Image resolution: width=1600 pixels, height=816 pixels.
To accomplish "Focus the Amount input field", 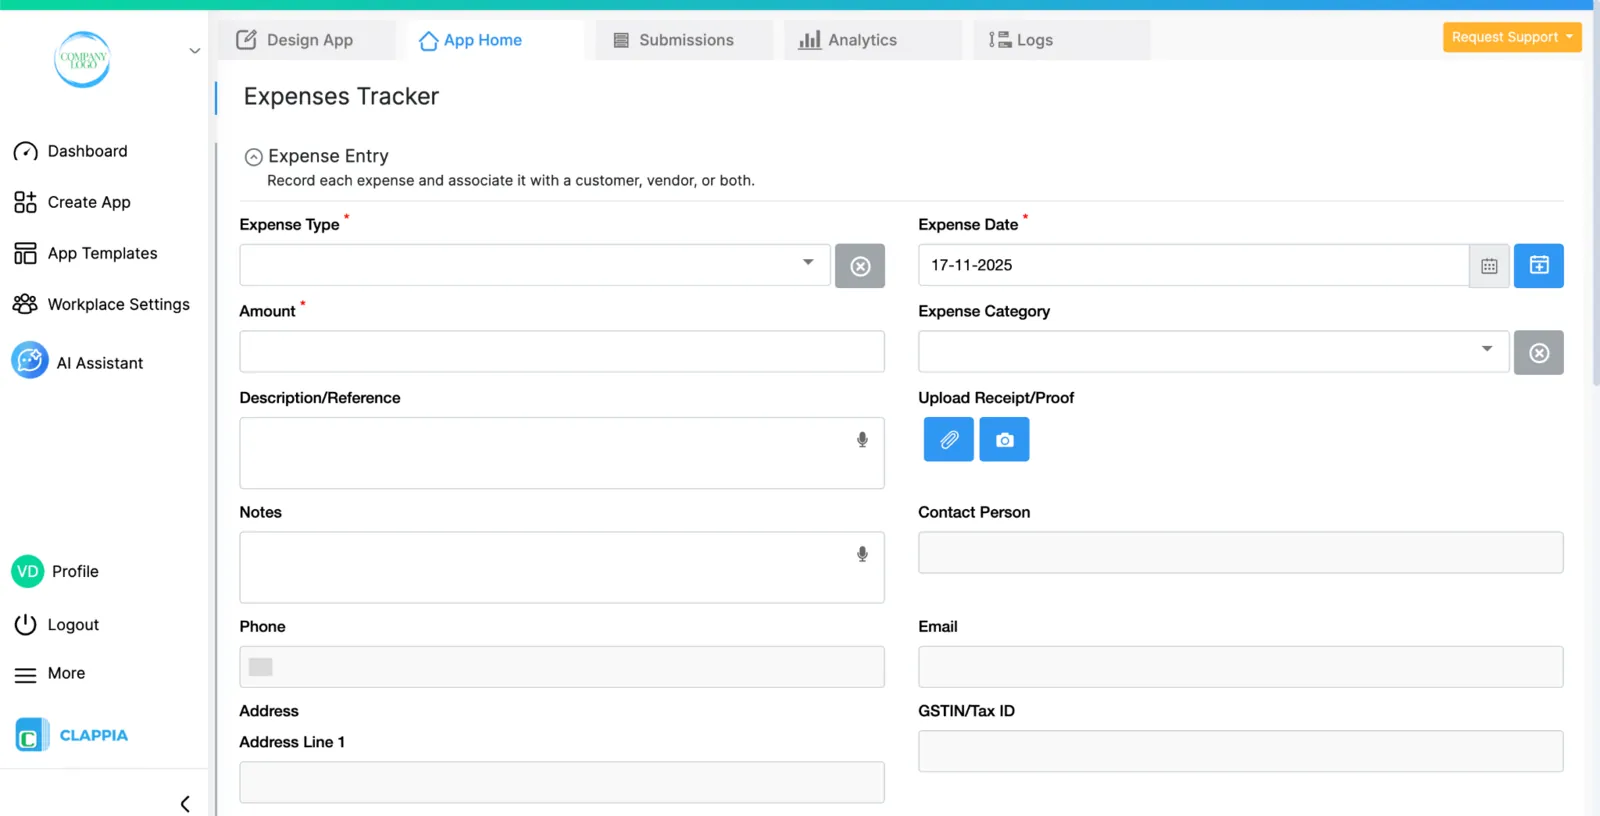I will (562, 352).
